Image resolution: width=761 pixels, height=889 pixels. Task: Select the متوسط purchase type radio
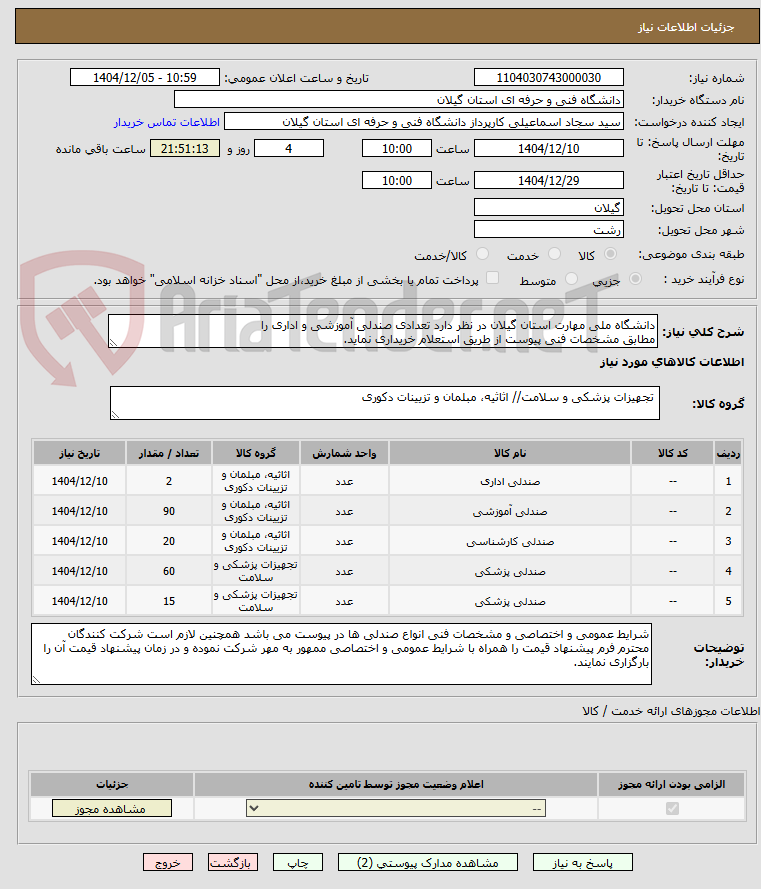click(572, 279)
